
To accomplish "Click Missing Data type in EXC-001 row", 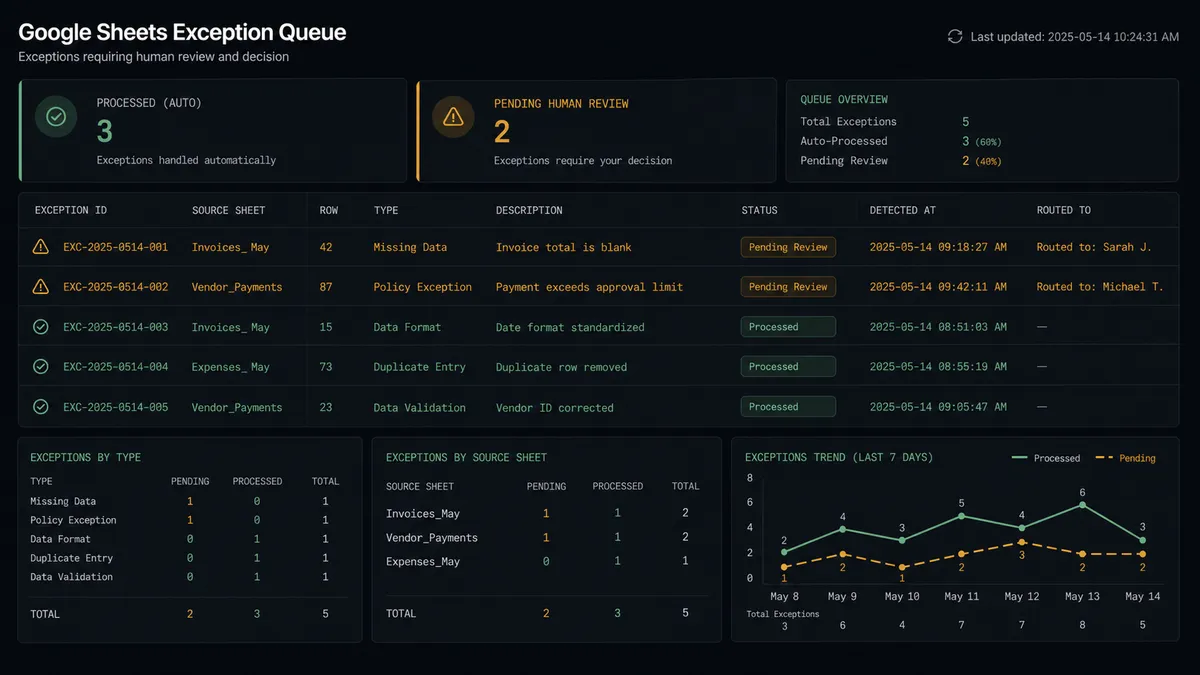I will [410, 247].
